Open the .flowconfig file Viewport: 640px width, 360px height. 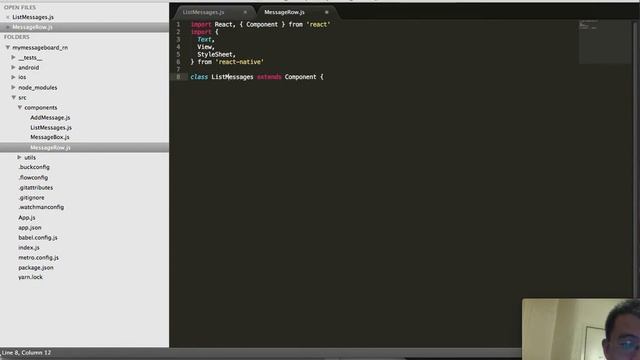click(x=33, y=178)
